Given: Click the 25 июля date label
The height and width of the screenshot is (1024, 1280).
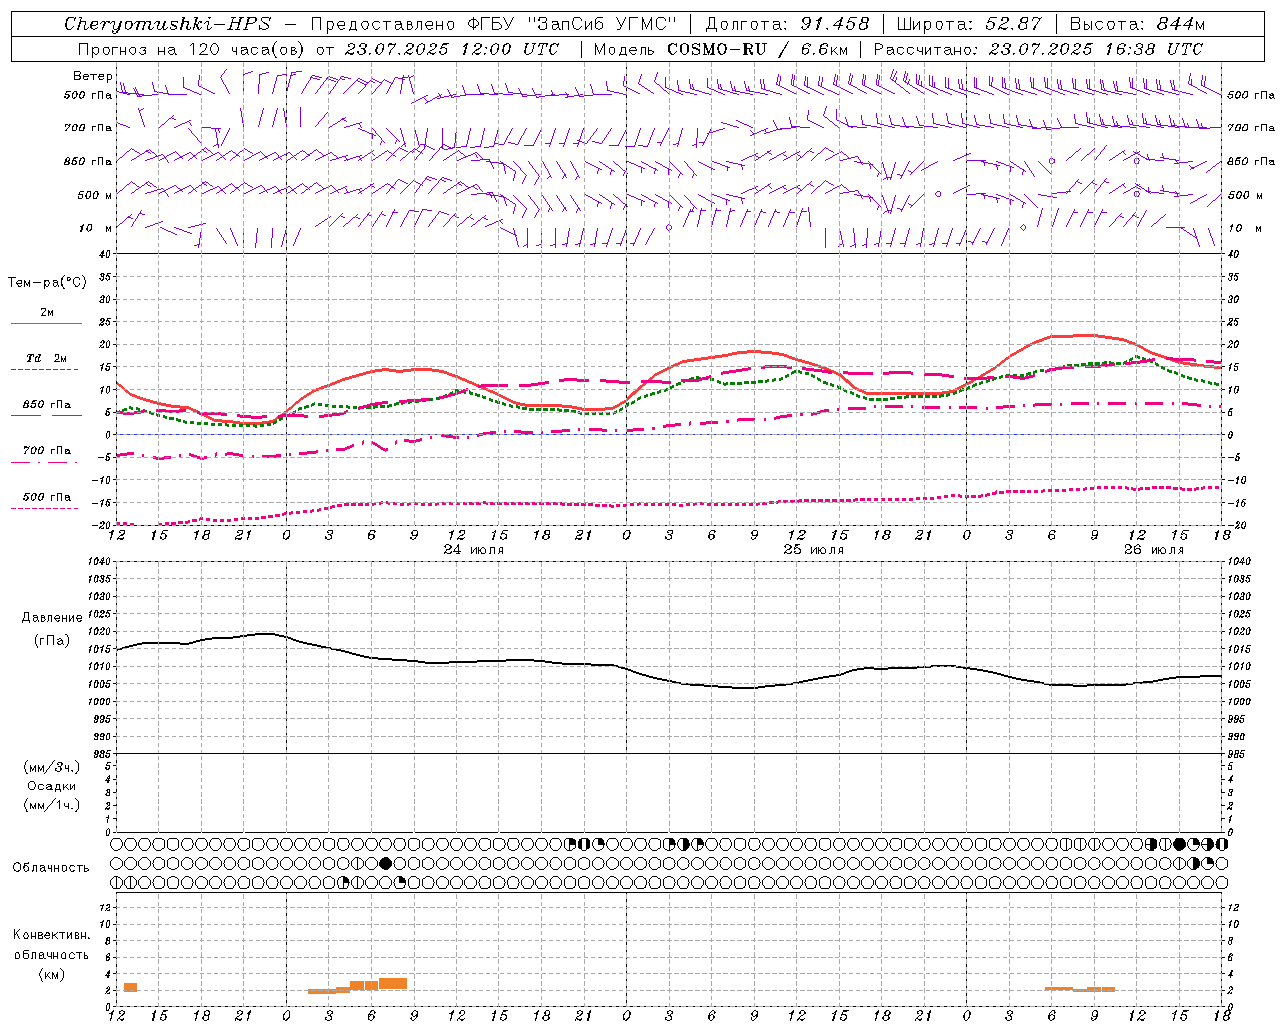Looking at the screenshot, I should click(814, 550).
